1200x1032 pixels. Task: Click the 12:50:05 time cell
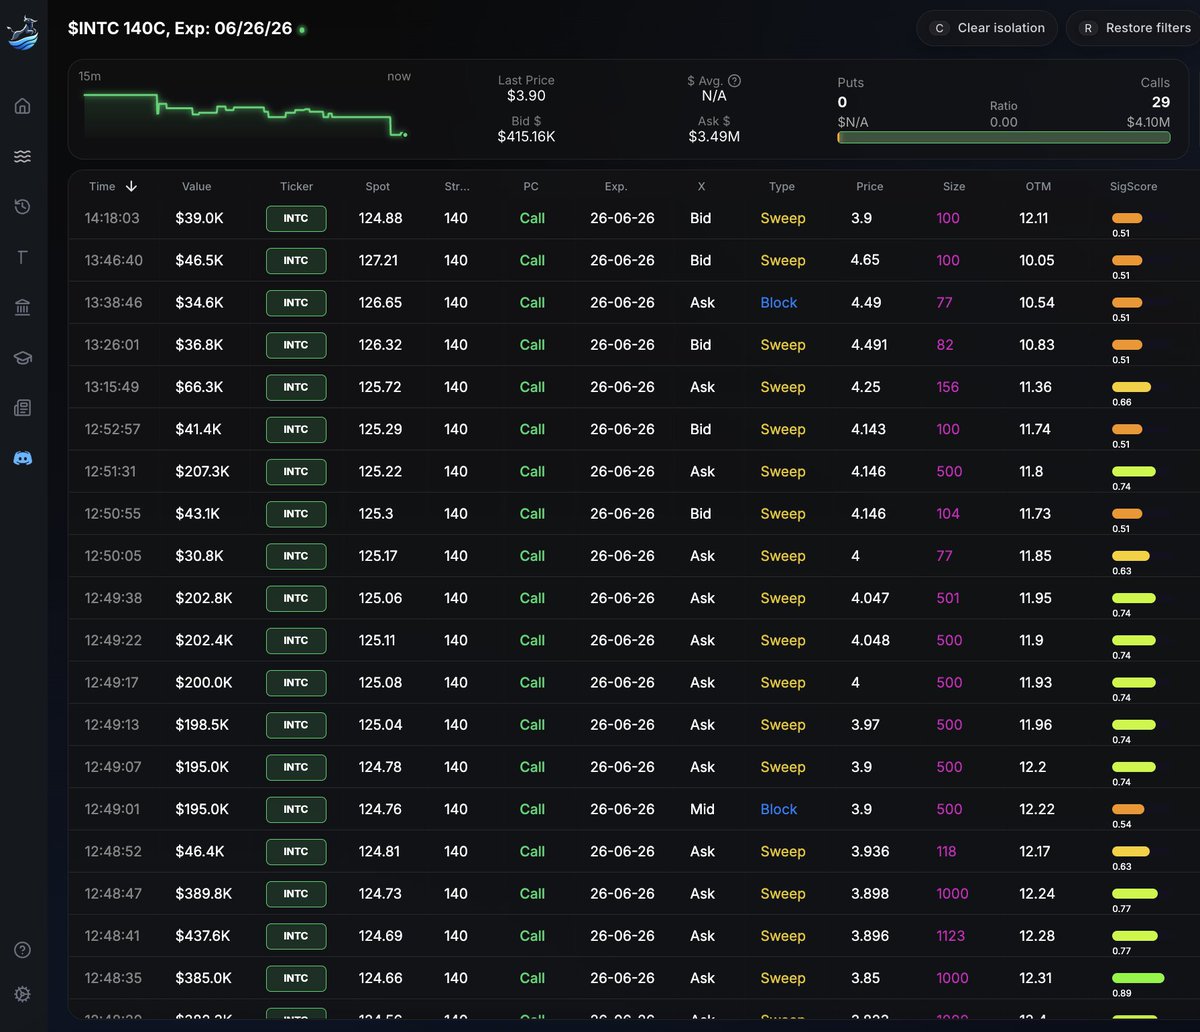click(x=112, y=556)
